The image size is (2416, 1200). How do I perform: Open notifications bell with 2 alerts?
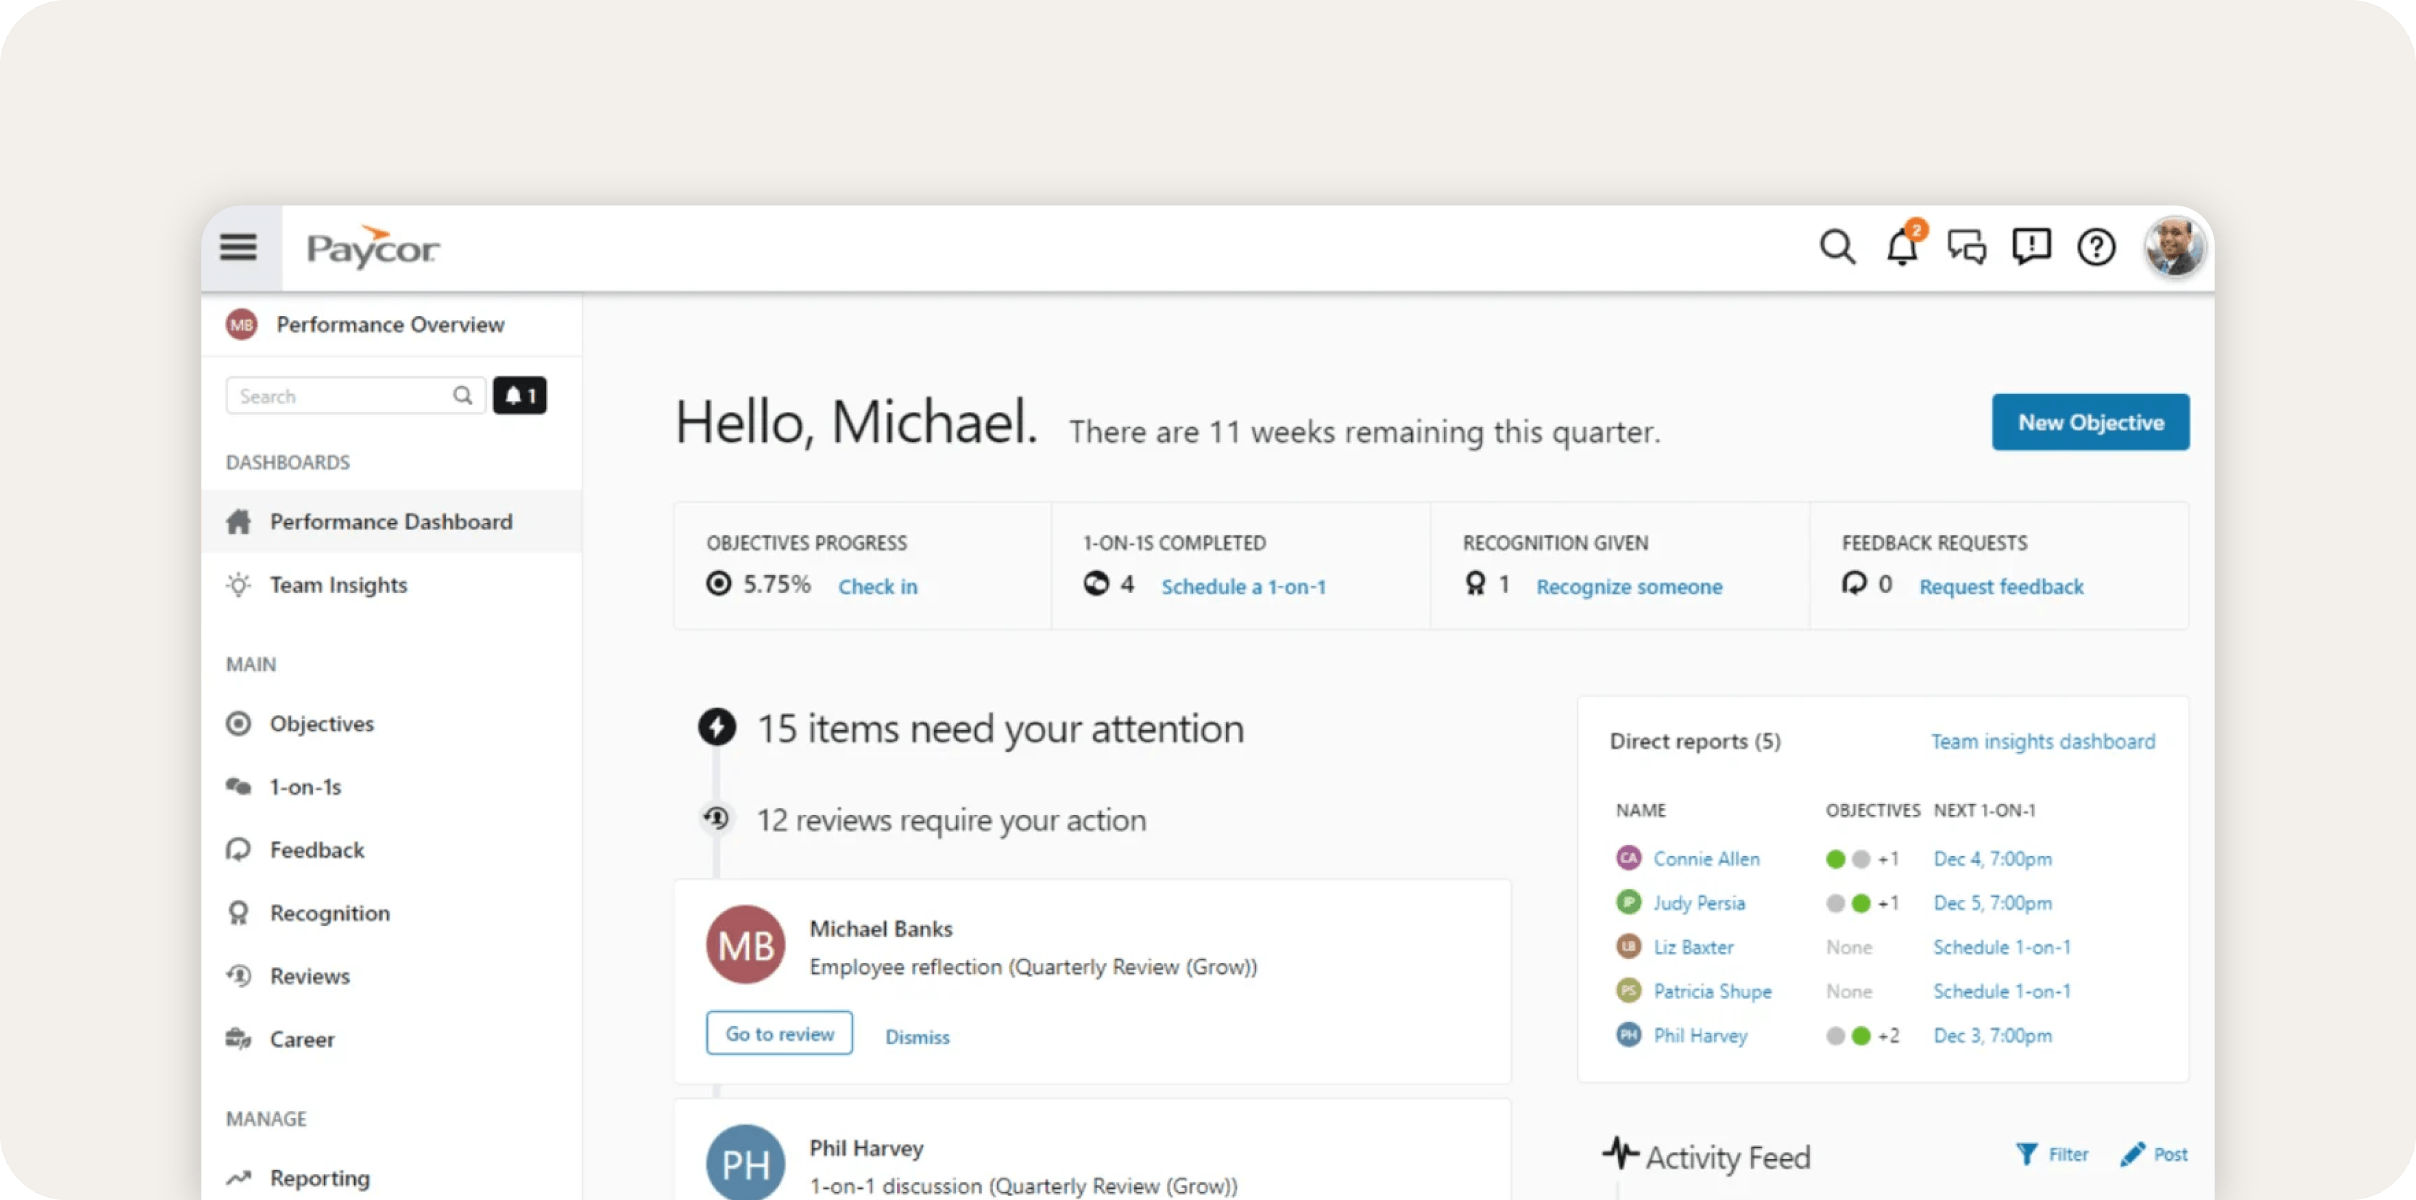tap(1902, 248)
